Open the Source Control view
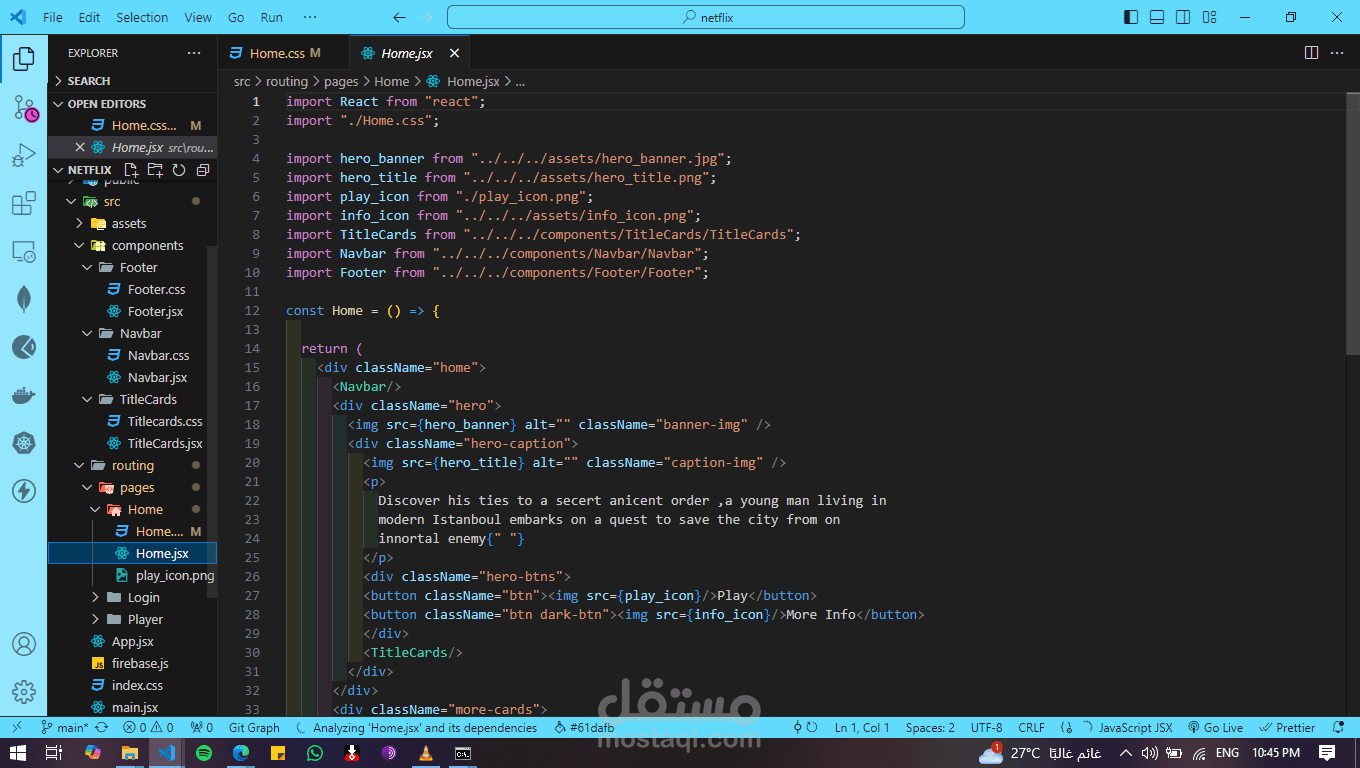This screenshot has height=768, width=1360. pyautogui.click(x=24, y=108)
